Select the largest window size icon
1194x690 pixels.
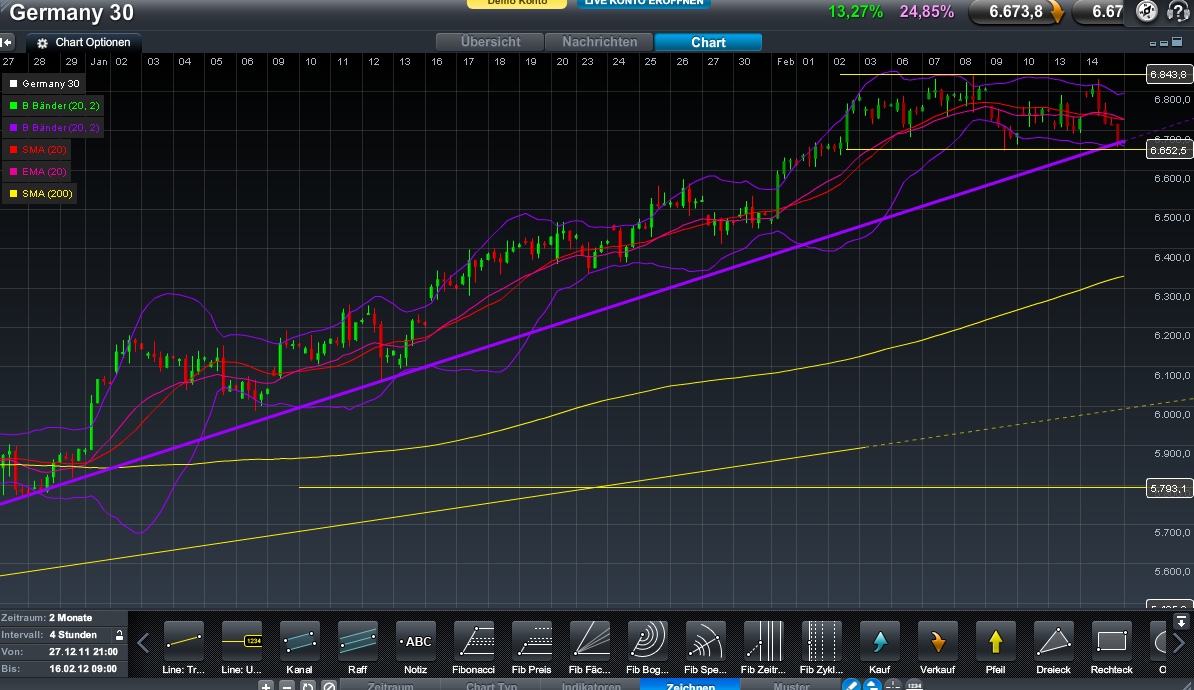pyautogui.click(x=1177, y=42)
